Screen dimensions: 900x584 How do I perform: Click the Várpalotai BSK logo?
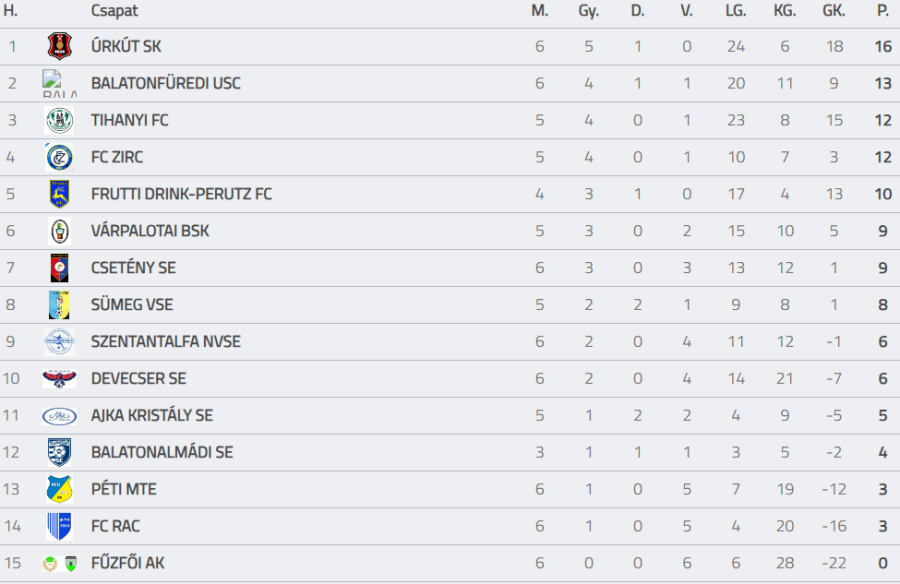(60, 231)
